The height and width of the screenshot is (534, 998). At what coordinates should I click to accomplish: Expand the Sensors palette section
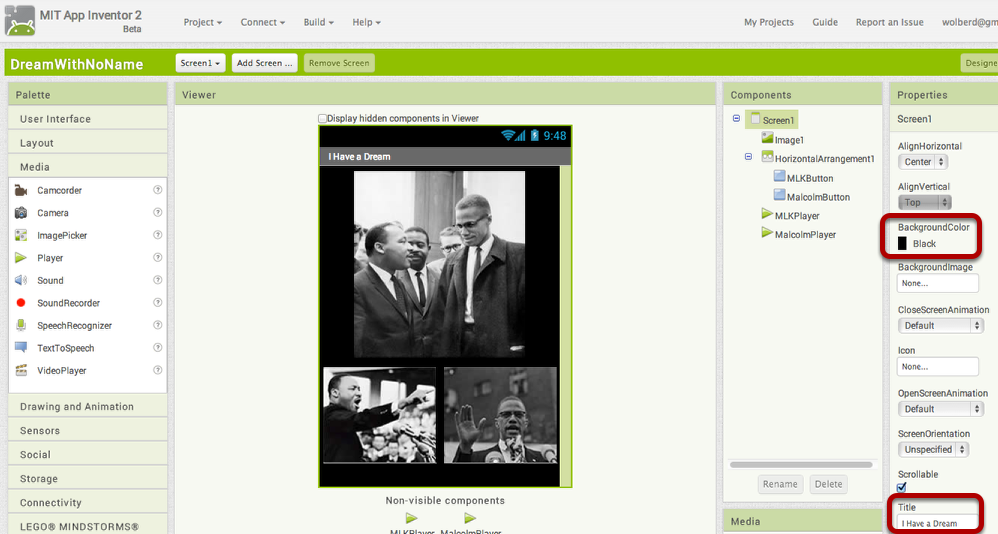click(x=88, y=431)
